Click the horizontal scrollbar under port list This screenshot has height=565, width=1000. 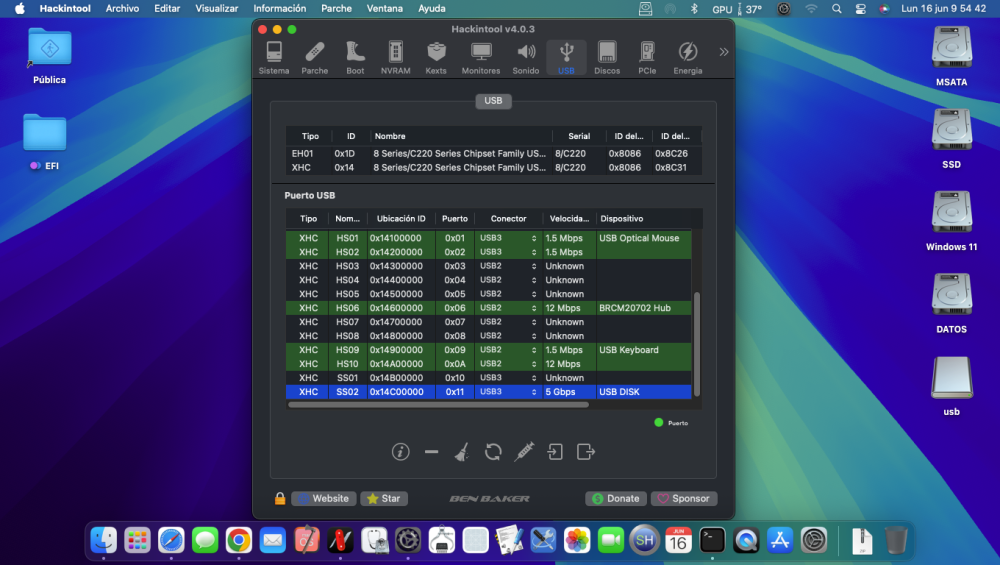438,404
